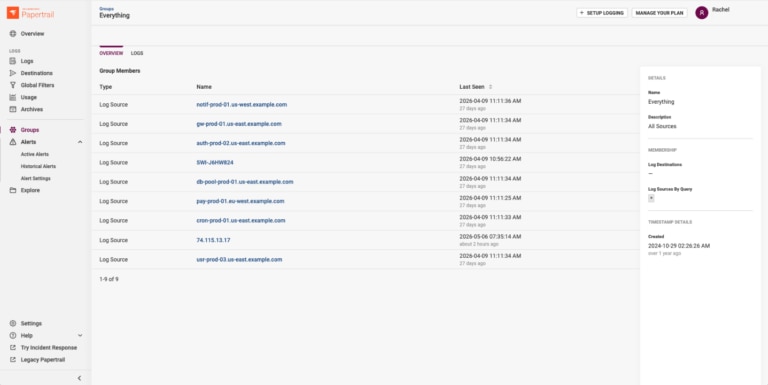This screenshot has width=768, height=385.
Task: Click '2026-05-06 07:35:14 AM' last seen
Action: tap(490, 237)
